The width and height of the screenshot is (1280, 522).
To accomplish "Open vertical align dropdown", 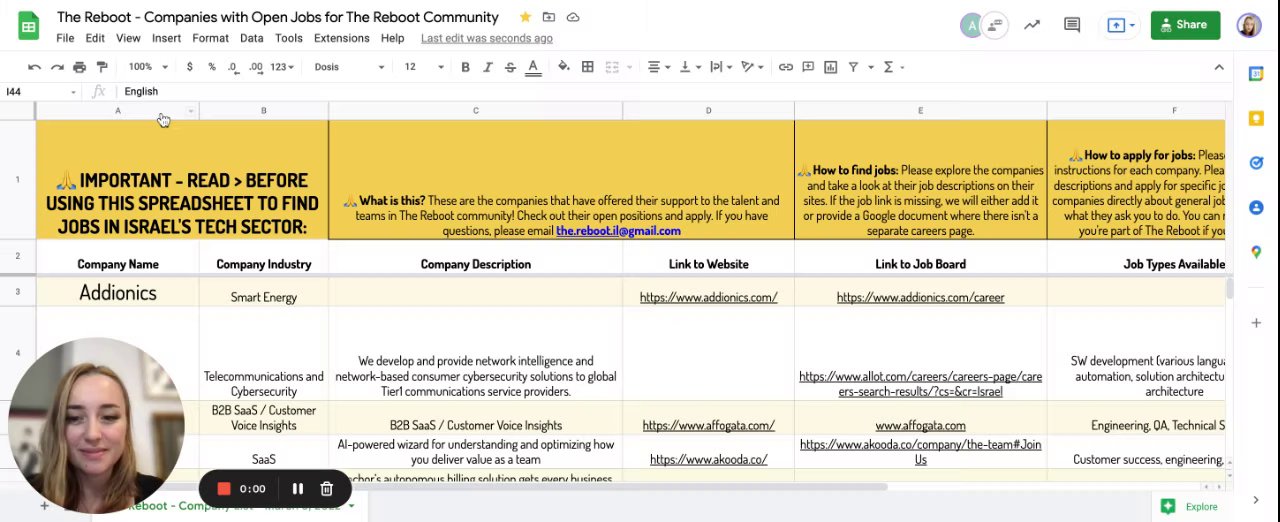I will [689, 67].
